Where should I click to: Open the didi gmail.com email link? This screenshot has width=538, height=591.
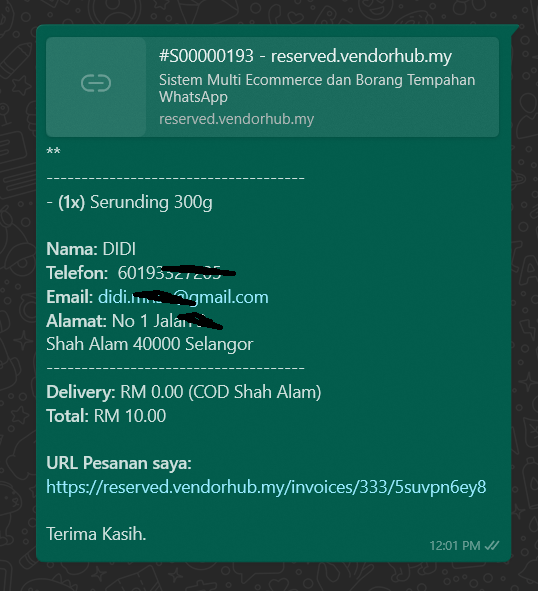(x=183, y=297)
